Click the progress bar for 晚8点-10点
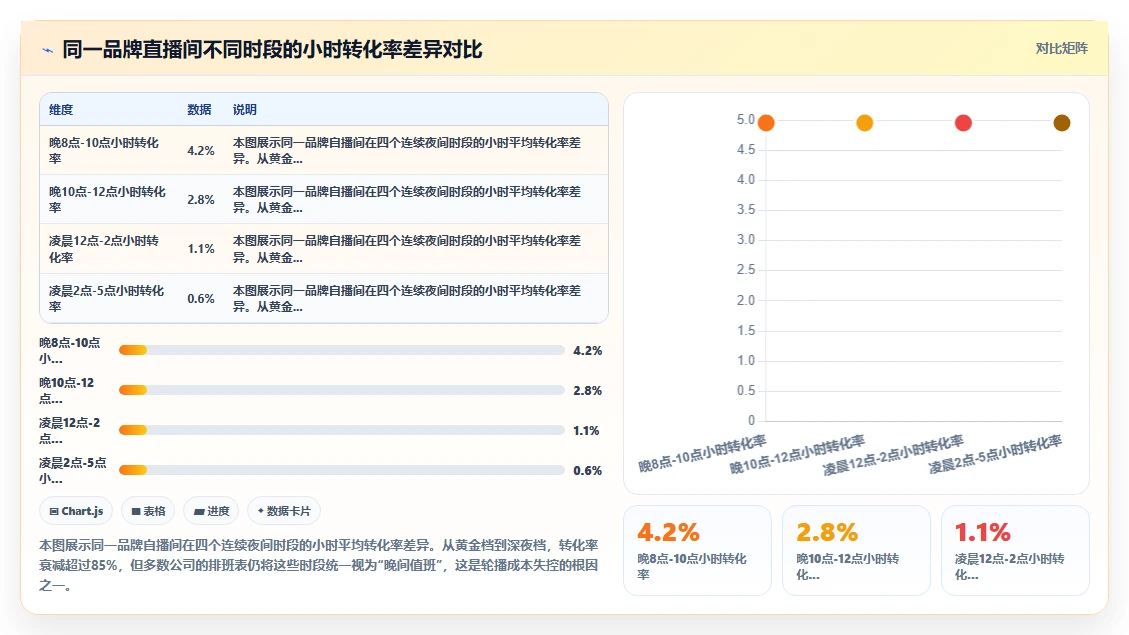This screenshot has height=635, width=1129. [x=342, y=350]
